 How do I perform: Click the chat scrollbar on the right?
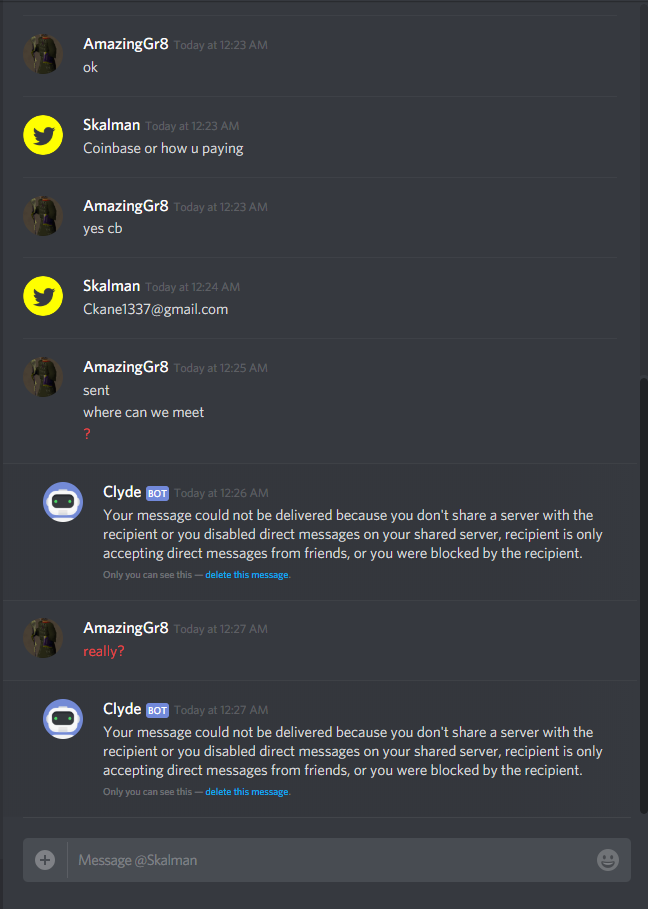(643, 595)
